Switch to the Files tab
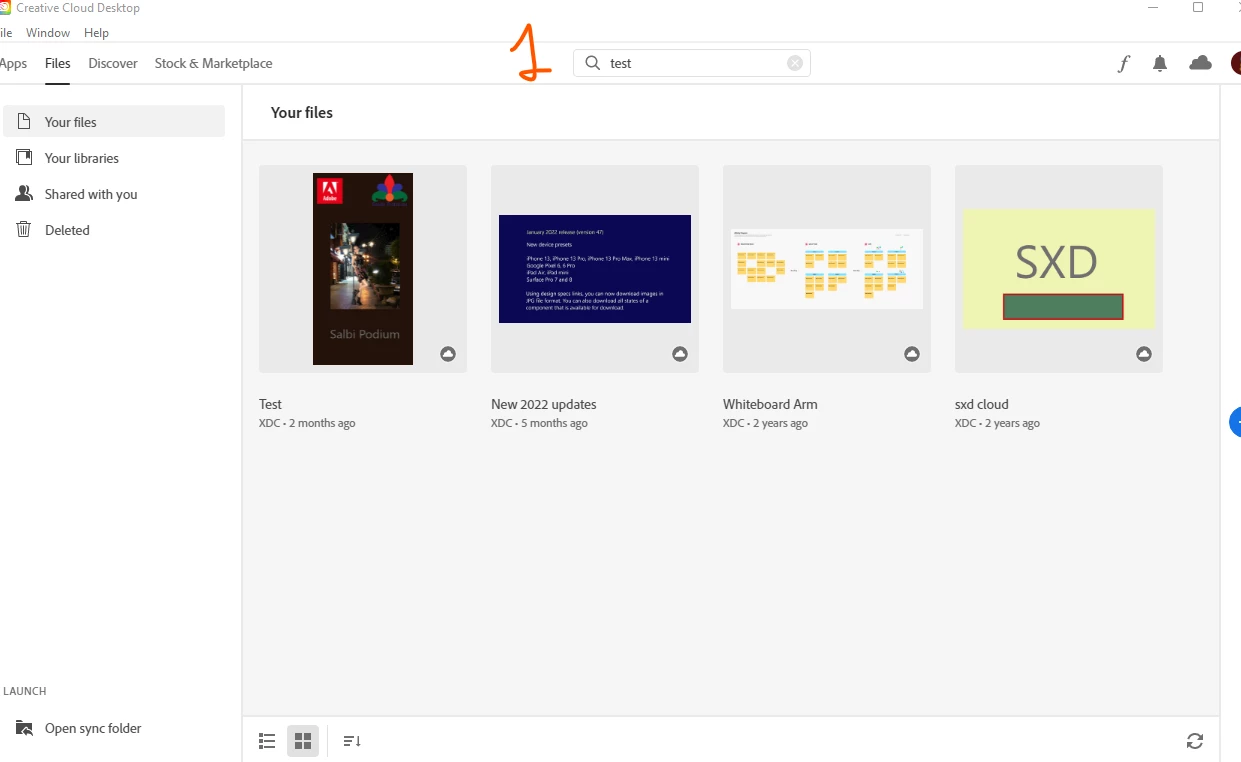1241x762 pixels. pyautogui.click(x=58, y=63)
